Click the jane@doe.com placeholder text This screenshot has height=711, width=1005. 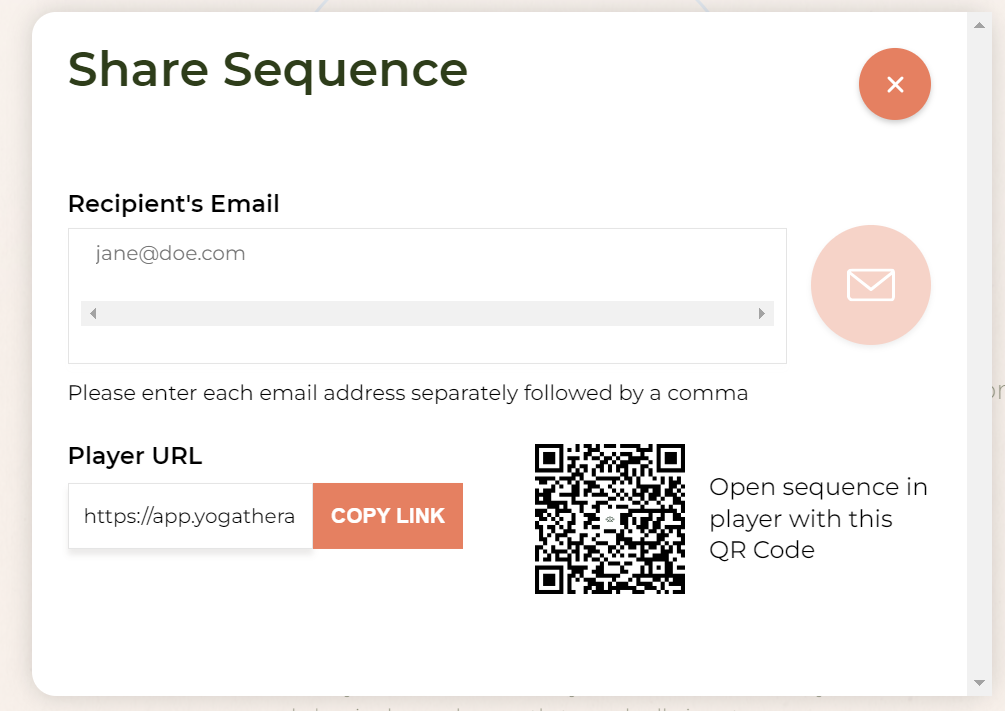pyautogui.click(x=170, y=253)
